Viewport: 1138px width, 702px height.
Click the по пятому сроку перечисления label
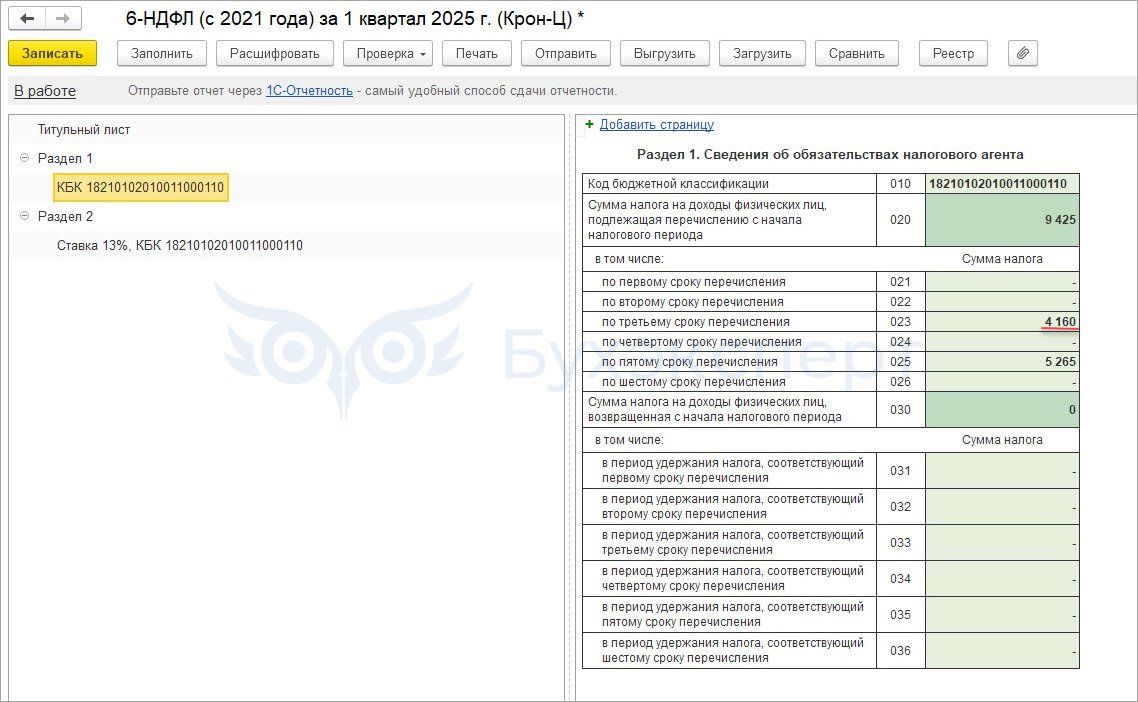(689, 362)
